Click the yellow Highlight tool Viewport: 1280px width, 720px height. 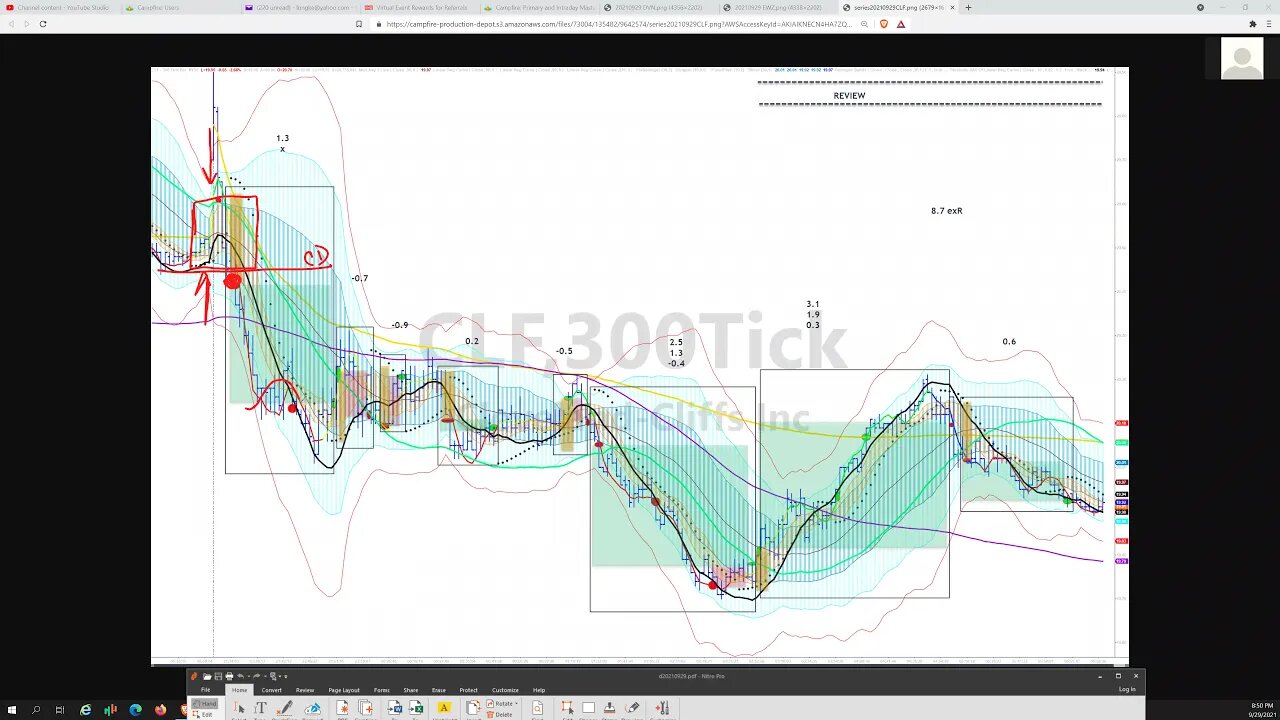[x=444, y=708]
